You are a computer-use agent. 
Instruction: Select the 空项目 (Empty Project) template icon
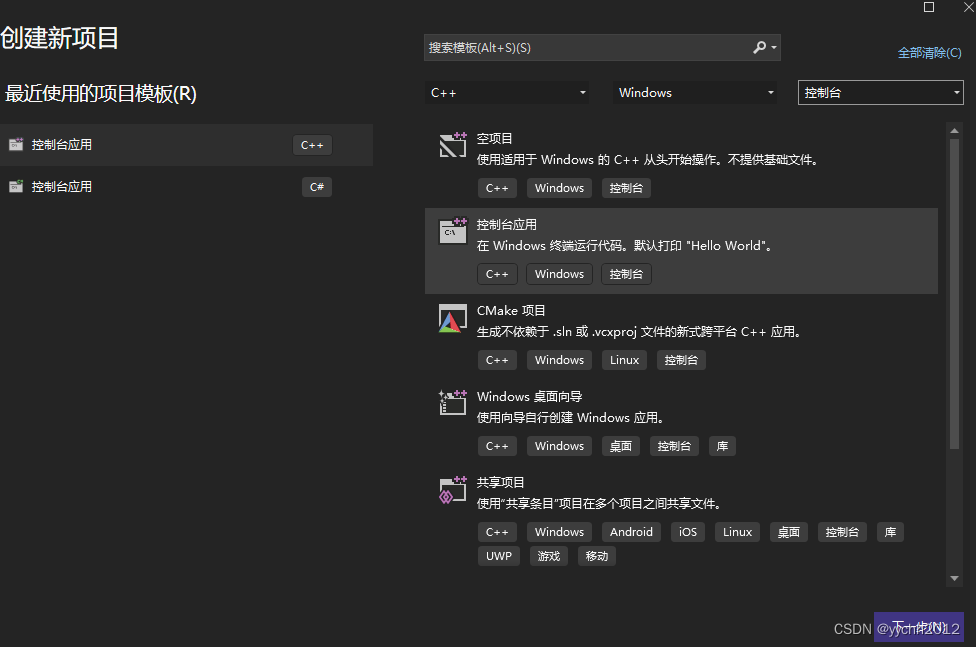point(452,145)
